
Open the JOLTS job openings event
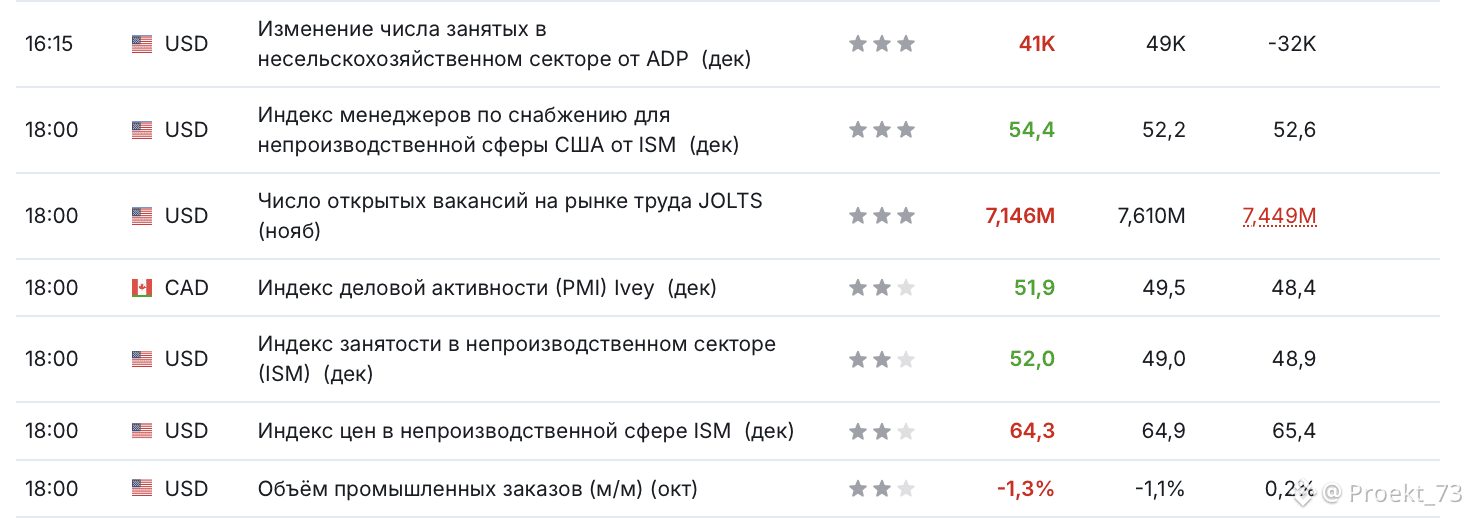tap(509, 202)
